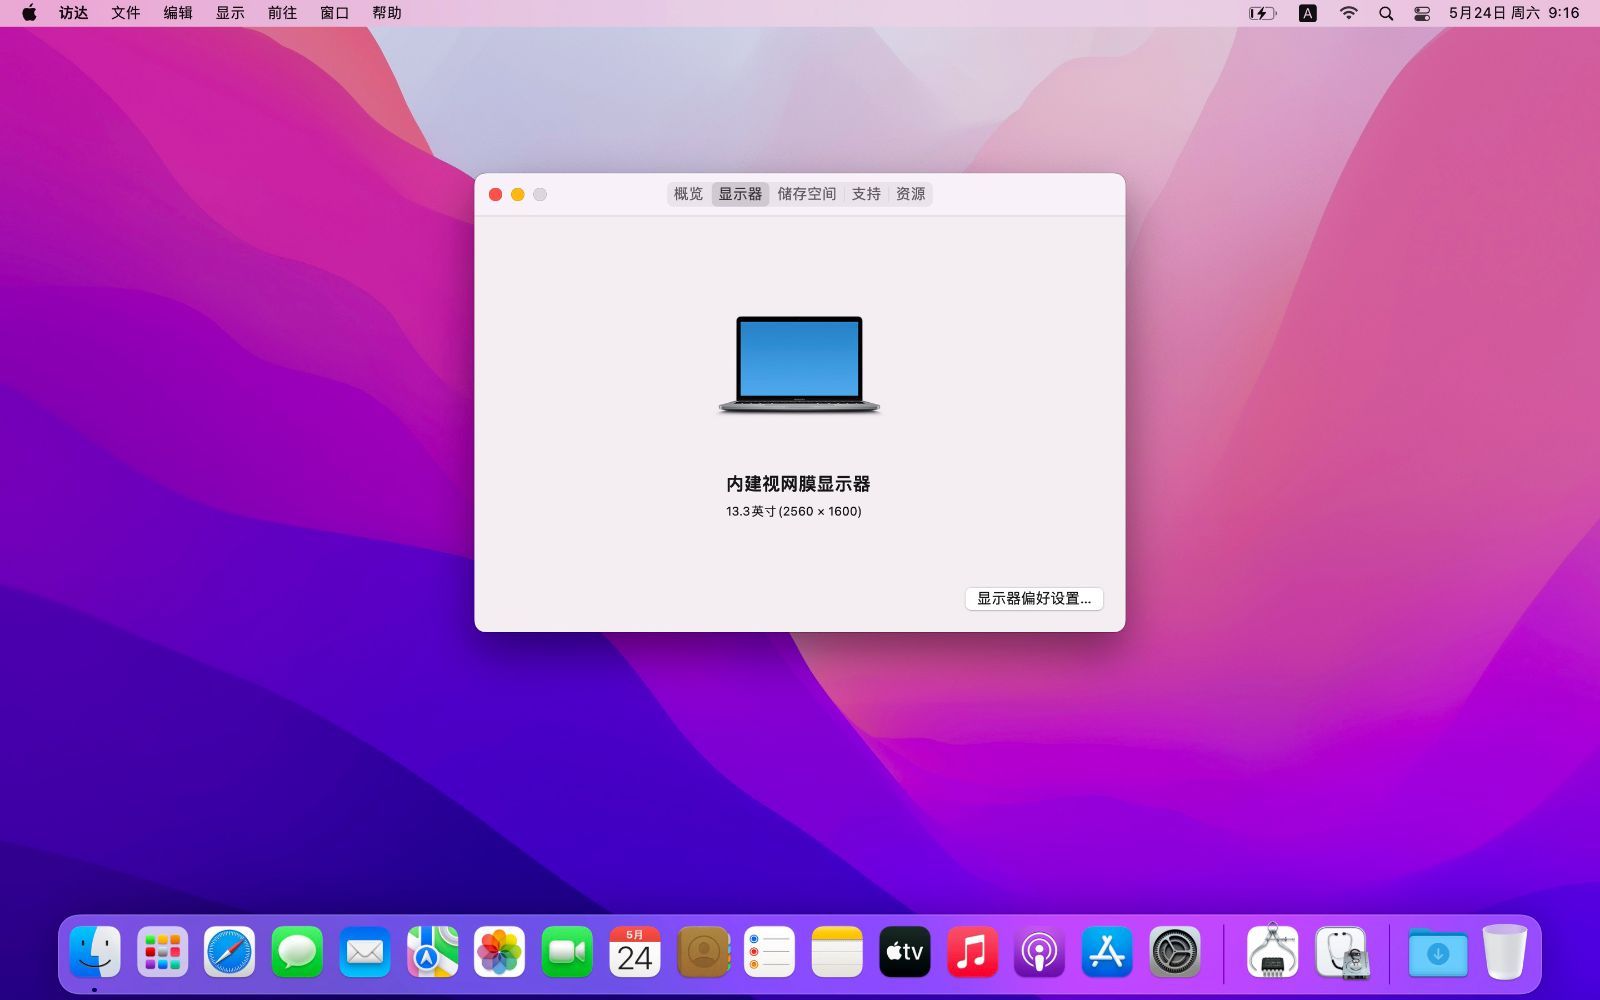Viewport: 1600px width, 1000px height.
Task: Open the 显示 menu in menu bar
Action: point(230,13)
